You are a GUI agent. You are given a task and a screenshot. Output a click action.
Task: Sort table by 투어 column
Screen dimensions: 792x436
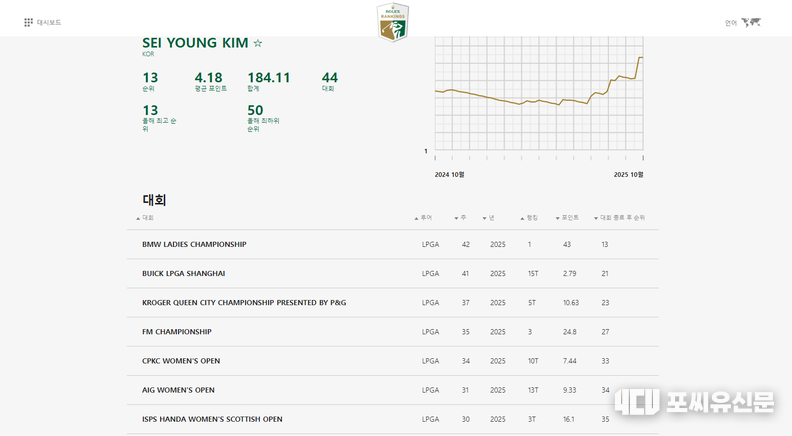tap(425, 218)
